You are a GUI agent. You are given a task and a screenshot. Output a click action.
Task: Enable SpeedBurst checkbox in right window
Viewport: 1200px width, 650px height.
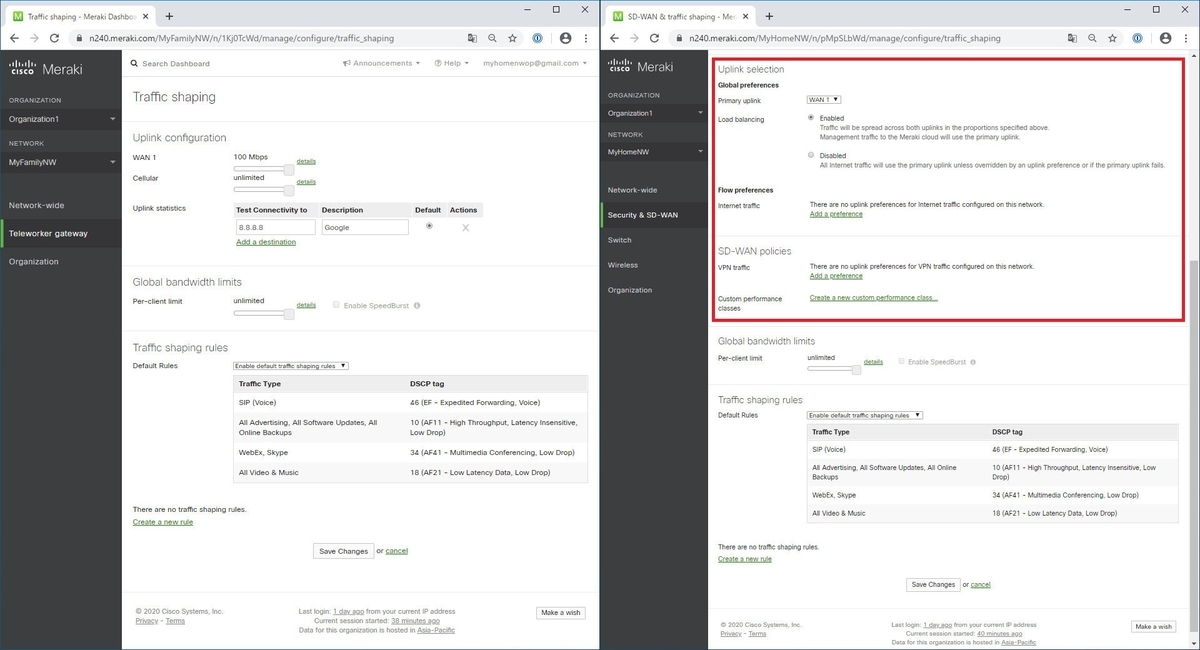(x=902, y=361)
